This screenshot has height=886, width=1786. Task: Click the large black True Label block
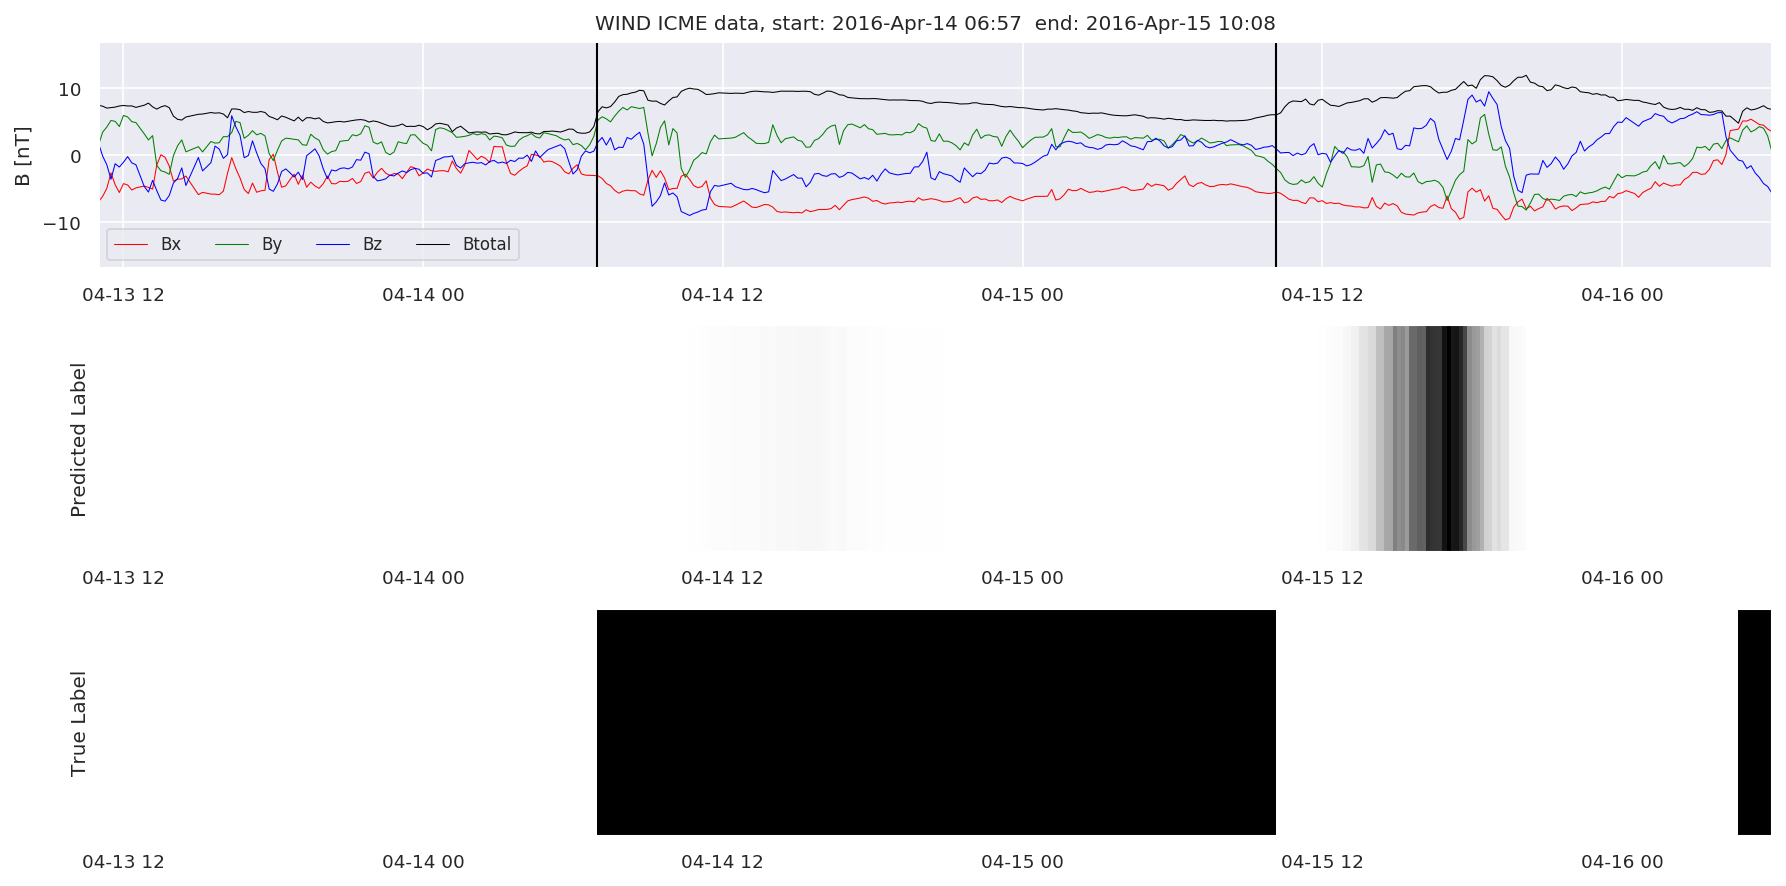(x=936, y=722)
